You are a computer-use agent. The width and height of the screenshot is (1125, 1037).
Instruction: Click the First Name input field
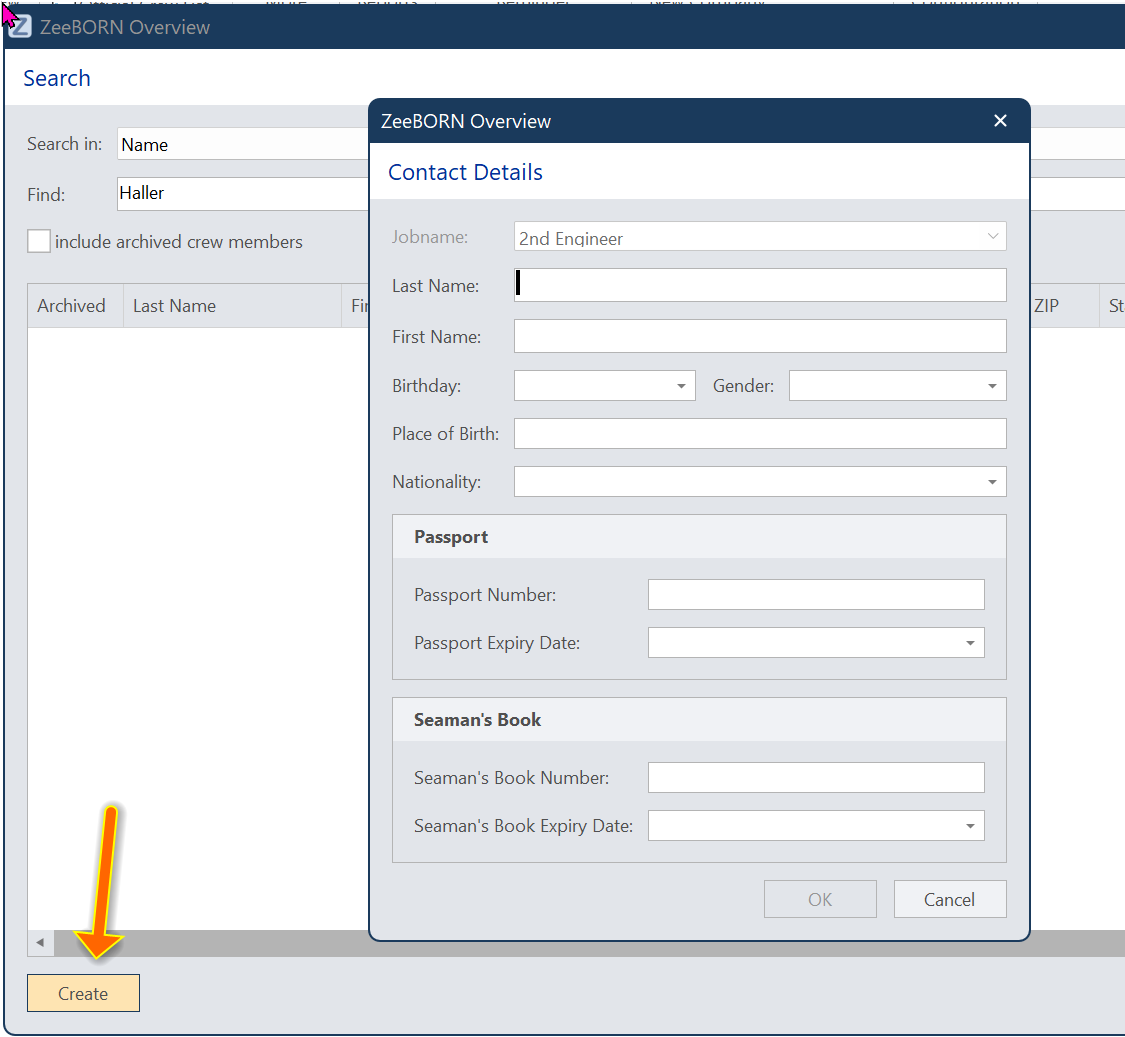[760, 336]
